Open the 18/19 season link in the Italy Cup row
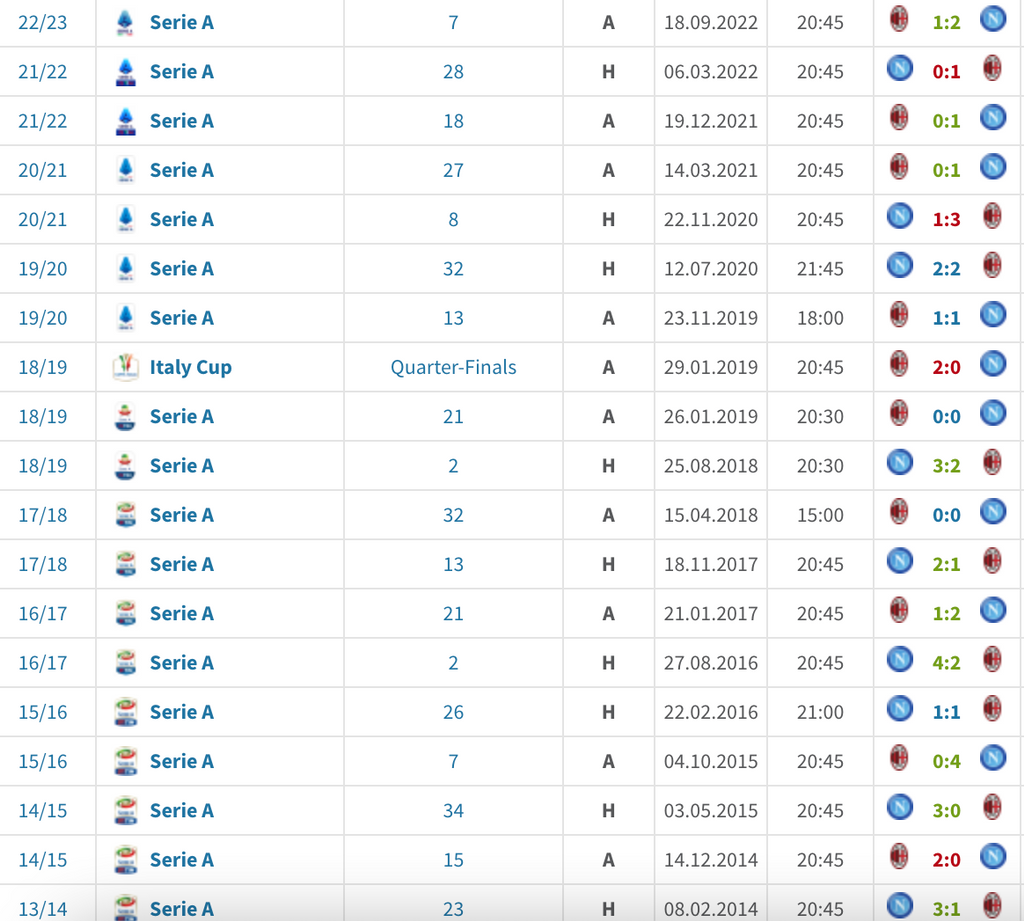The height and width of the screenshot is (921, 1024). (42, 368)
